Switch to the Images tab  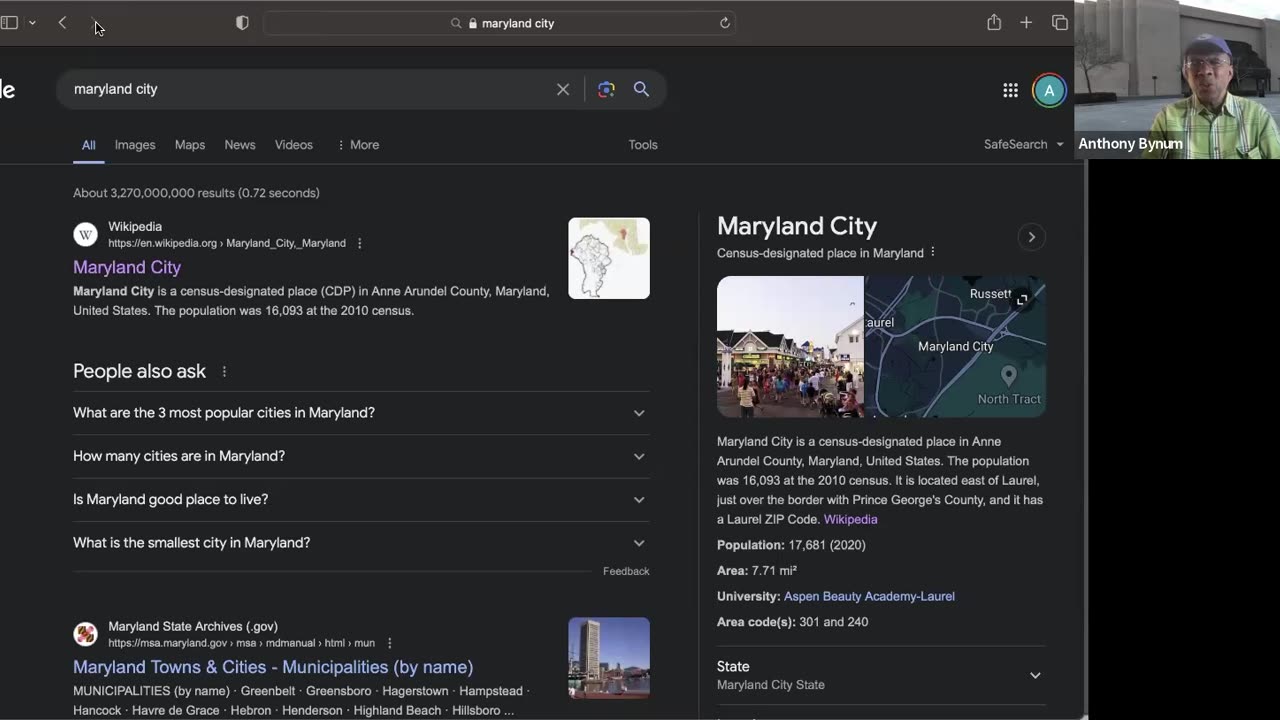135,145
